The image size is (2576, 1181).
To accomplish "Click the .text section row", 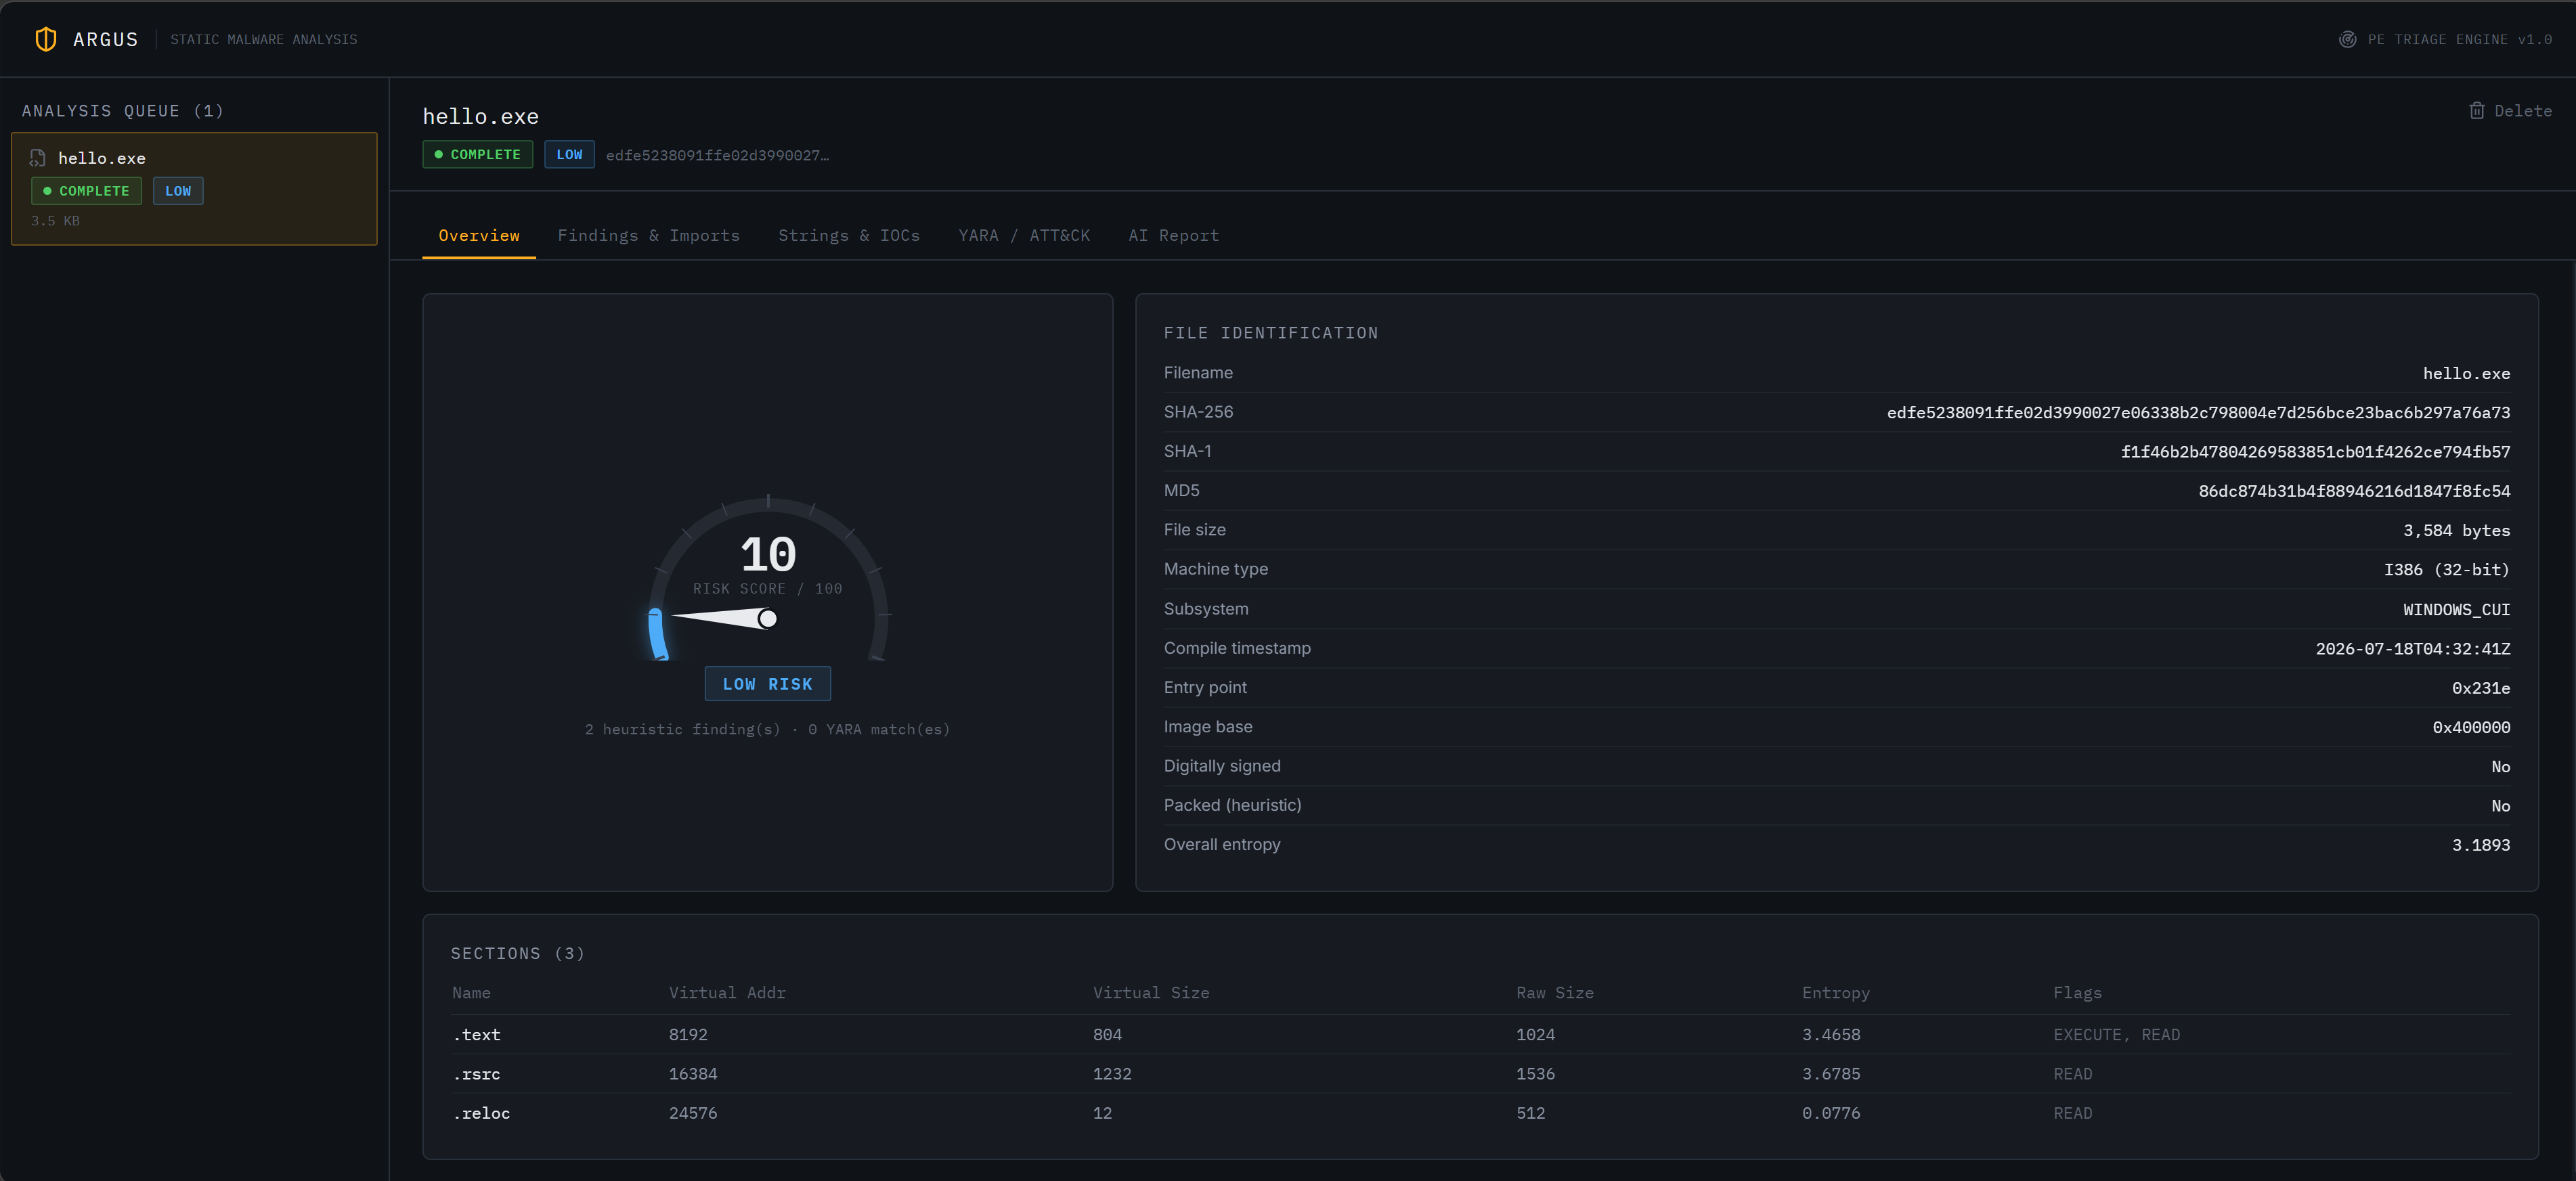I will 1480,1034.
